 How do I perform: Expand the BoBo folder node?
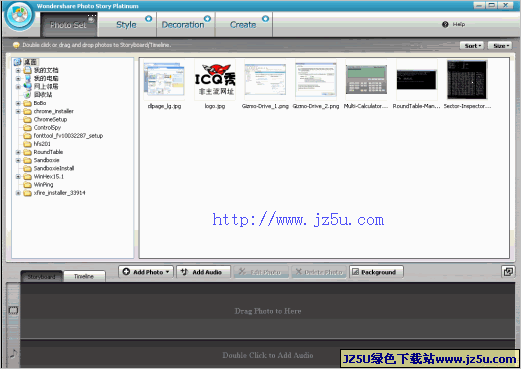click(x=18, y=103)
